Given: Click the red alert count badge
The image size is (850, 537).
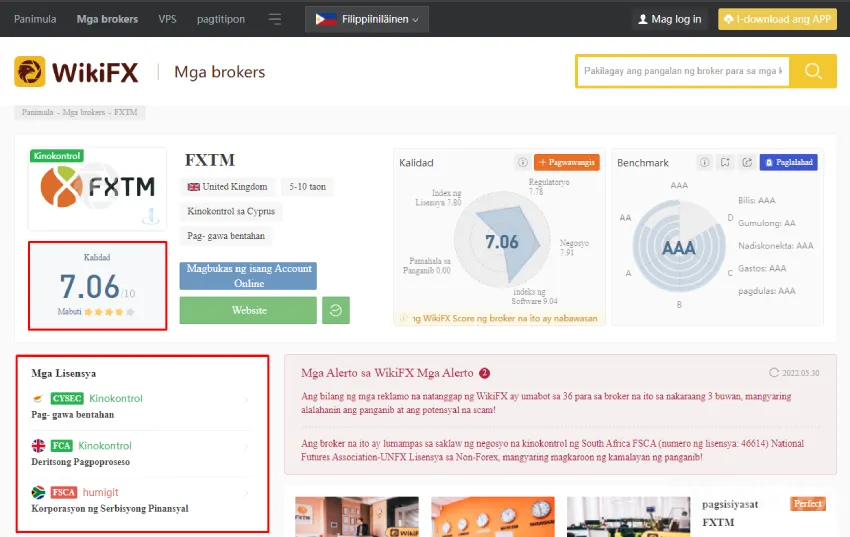Looking at the screenshot, I should (x=484, y=373).
